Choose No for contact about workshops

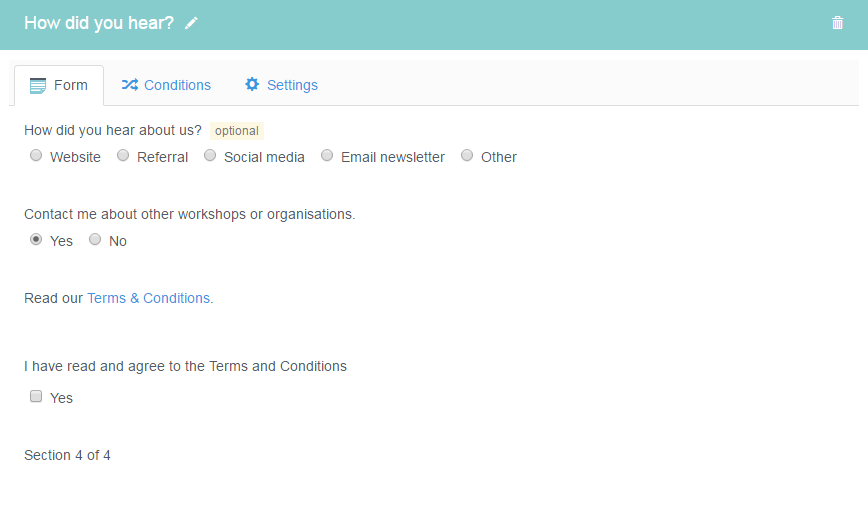95,240
